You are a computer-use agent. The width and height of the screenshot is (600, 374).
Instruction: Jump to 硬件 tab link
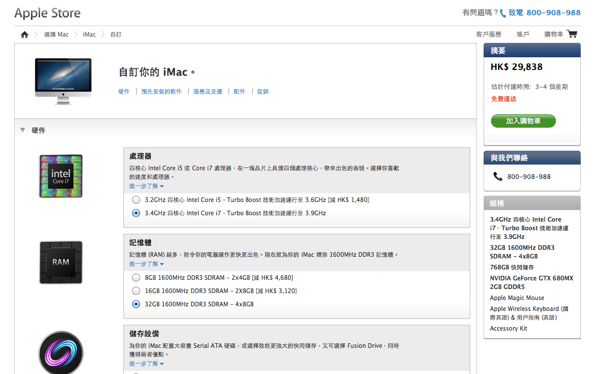(124, 91)
